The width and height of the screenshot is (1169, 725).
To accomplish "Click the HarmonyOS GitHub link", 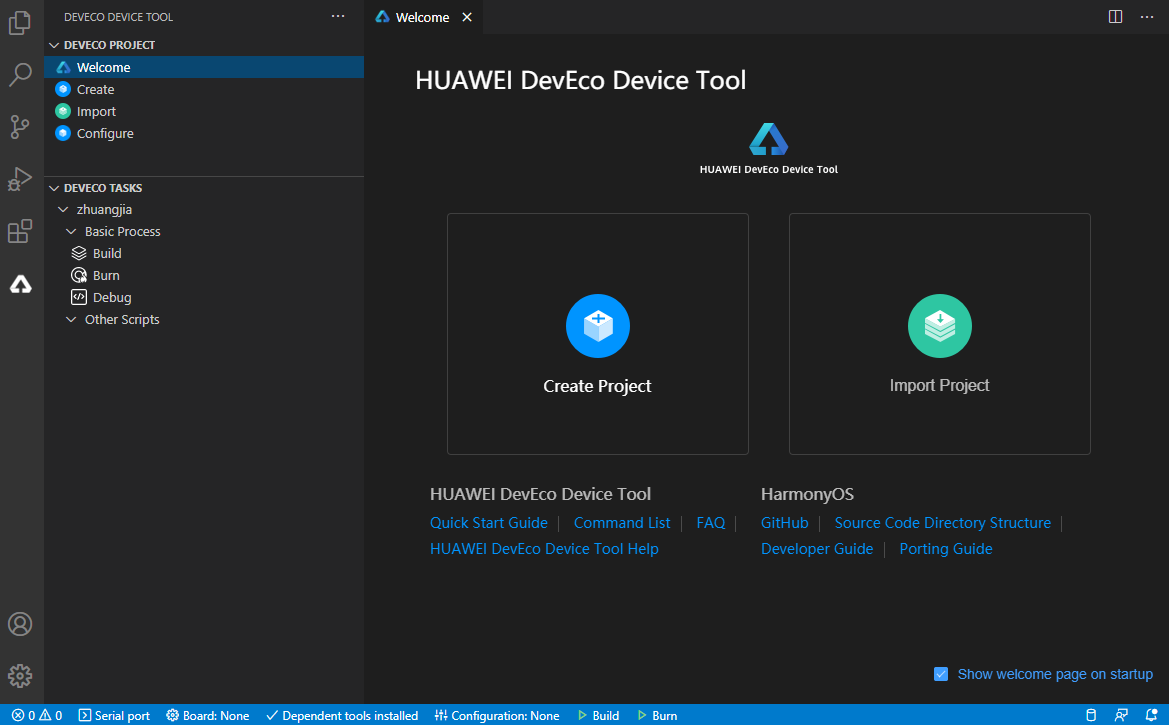I will [x=784, y=522].
